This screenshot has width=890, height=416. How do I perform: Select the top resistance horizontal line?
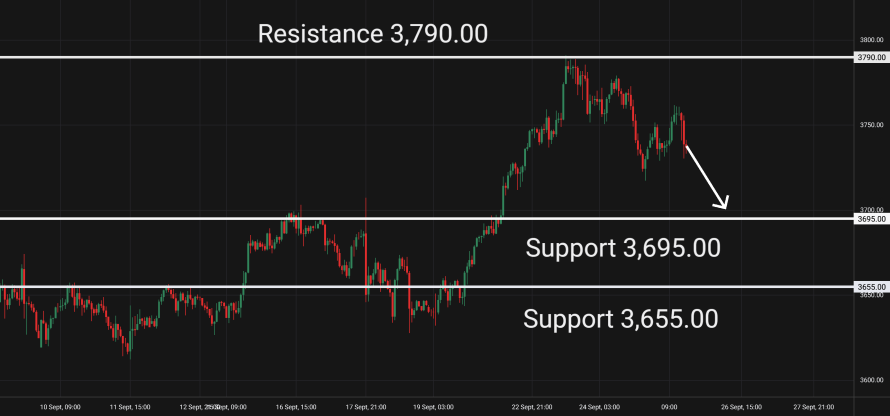pyautogui.click(x=427, y=57)
